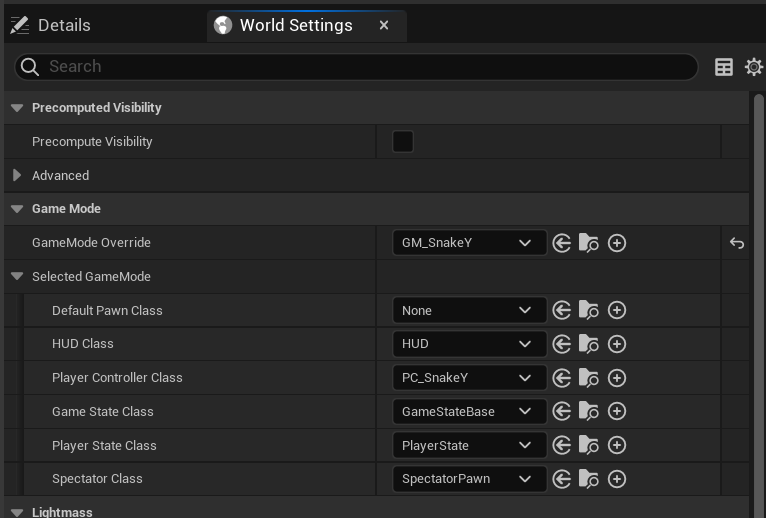Open property matrix table view icon
The height and width of the screenshot is (518, 766).
click(723, 67)
